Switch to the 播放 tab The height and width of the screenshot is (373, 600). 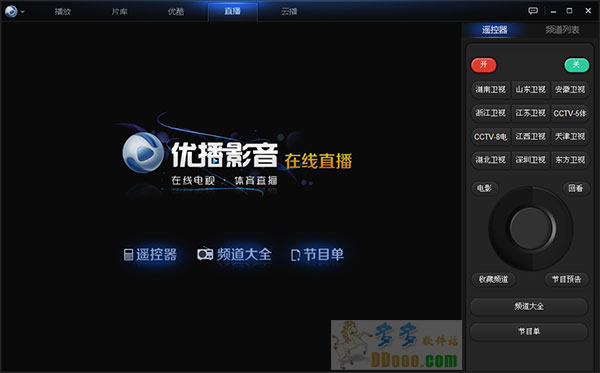pyautogui.click(x=63, y=11)
